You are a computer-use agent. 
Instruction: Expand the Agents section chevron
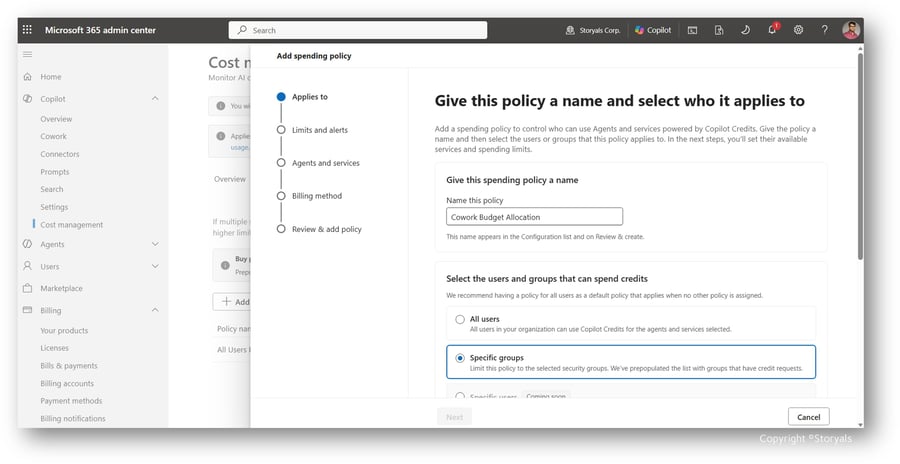click(155, 244)
